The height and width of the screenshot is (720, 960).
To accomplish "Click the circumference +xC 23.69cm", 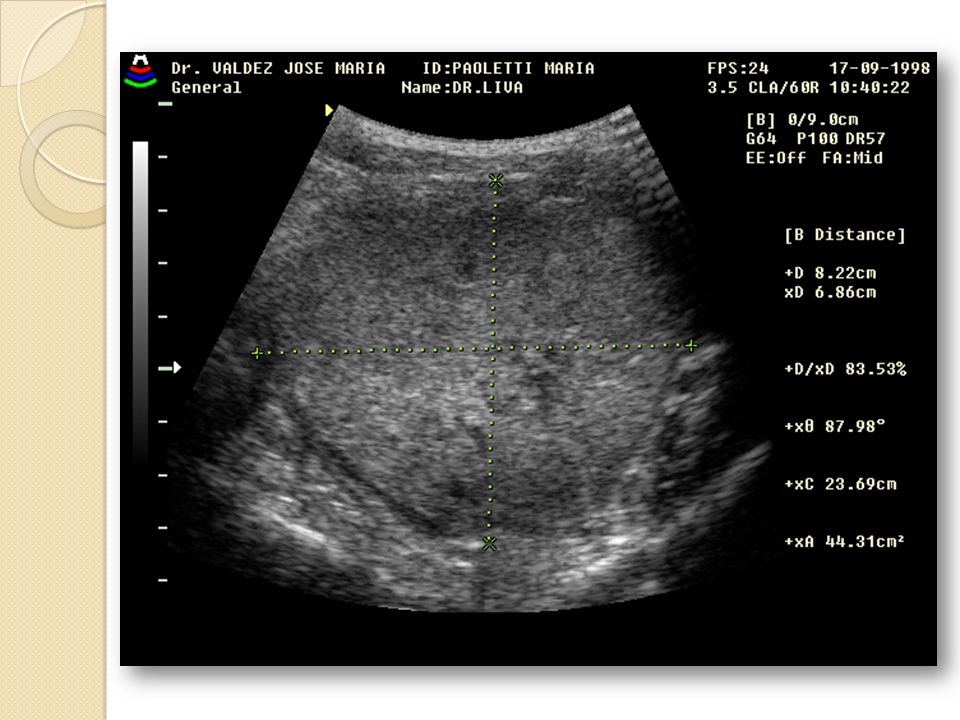I will (x=840, y=484).
